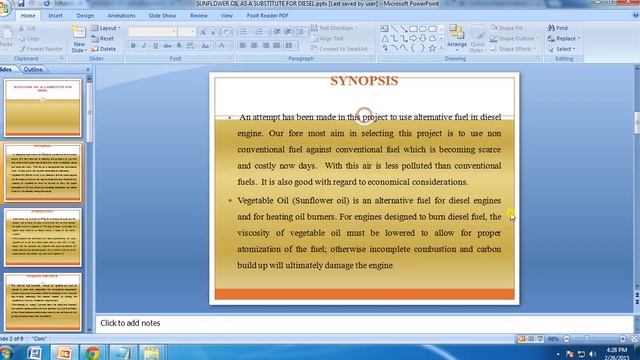The image size is (640, 360).
Task: Open the Foxit Reader PDF tab
Action: click(x=267, y=16)
